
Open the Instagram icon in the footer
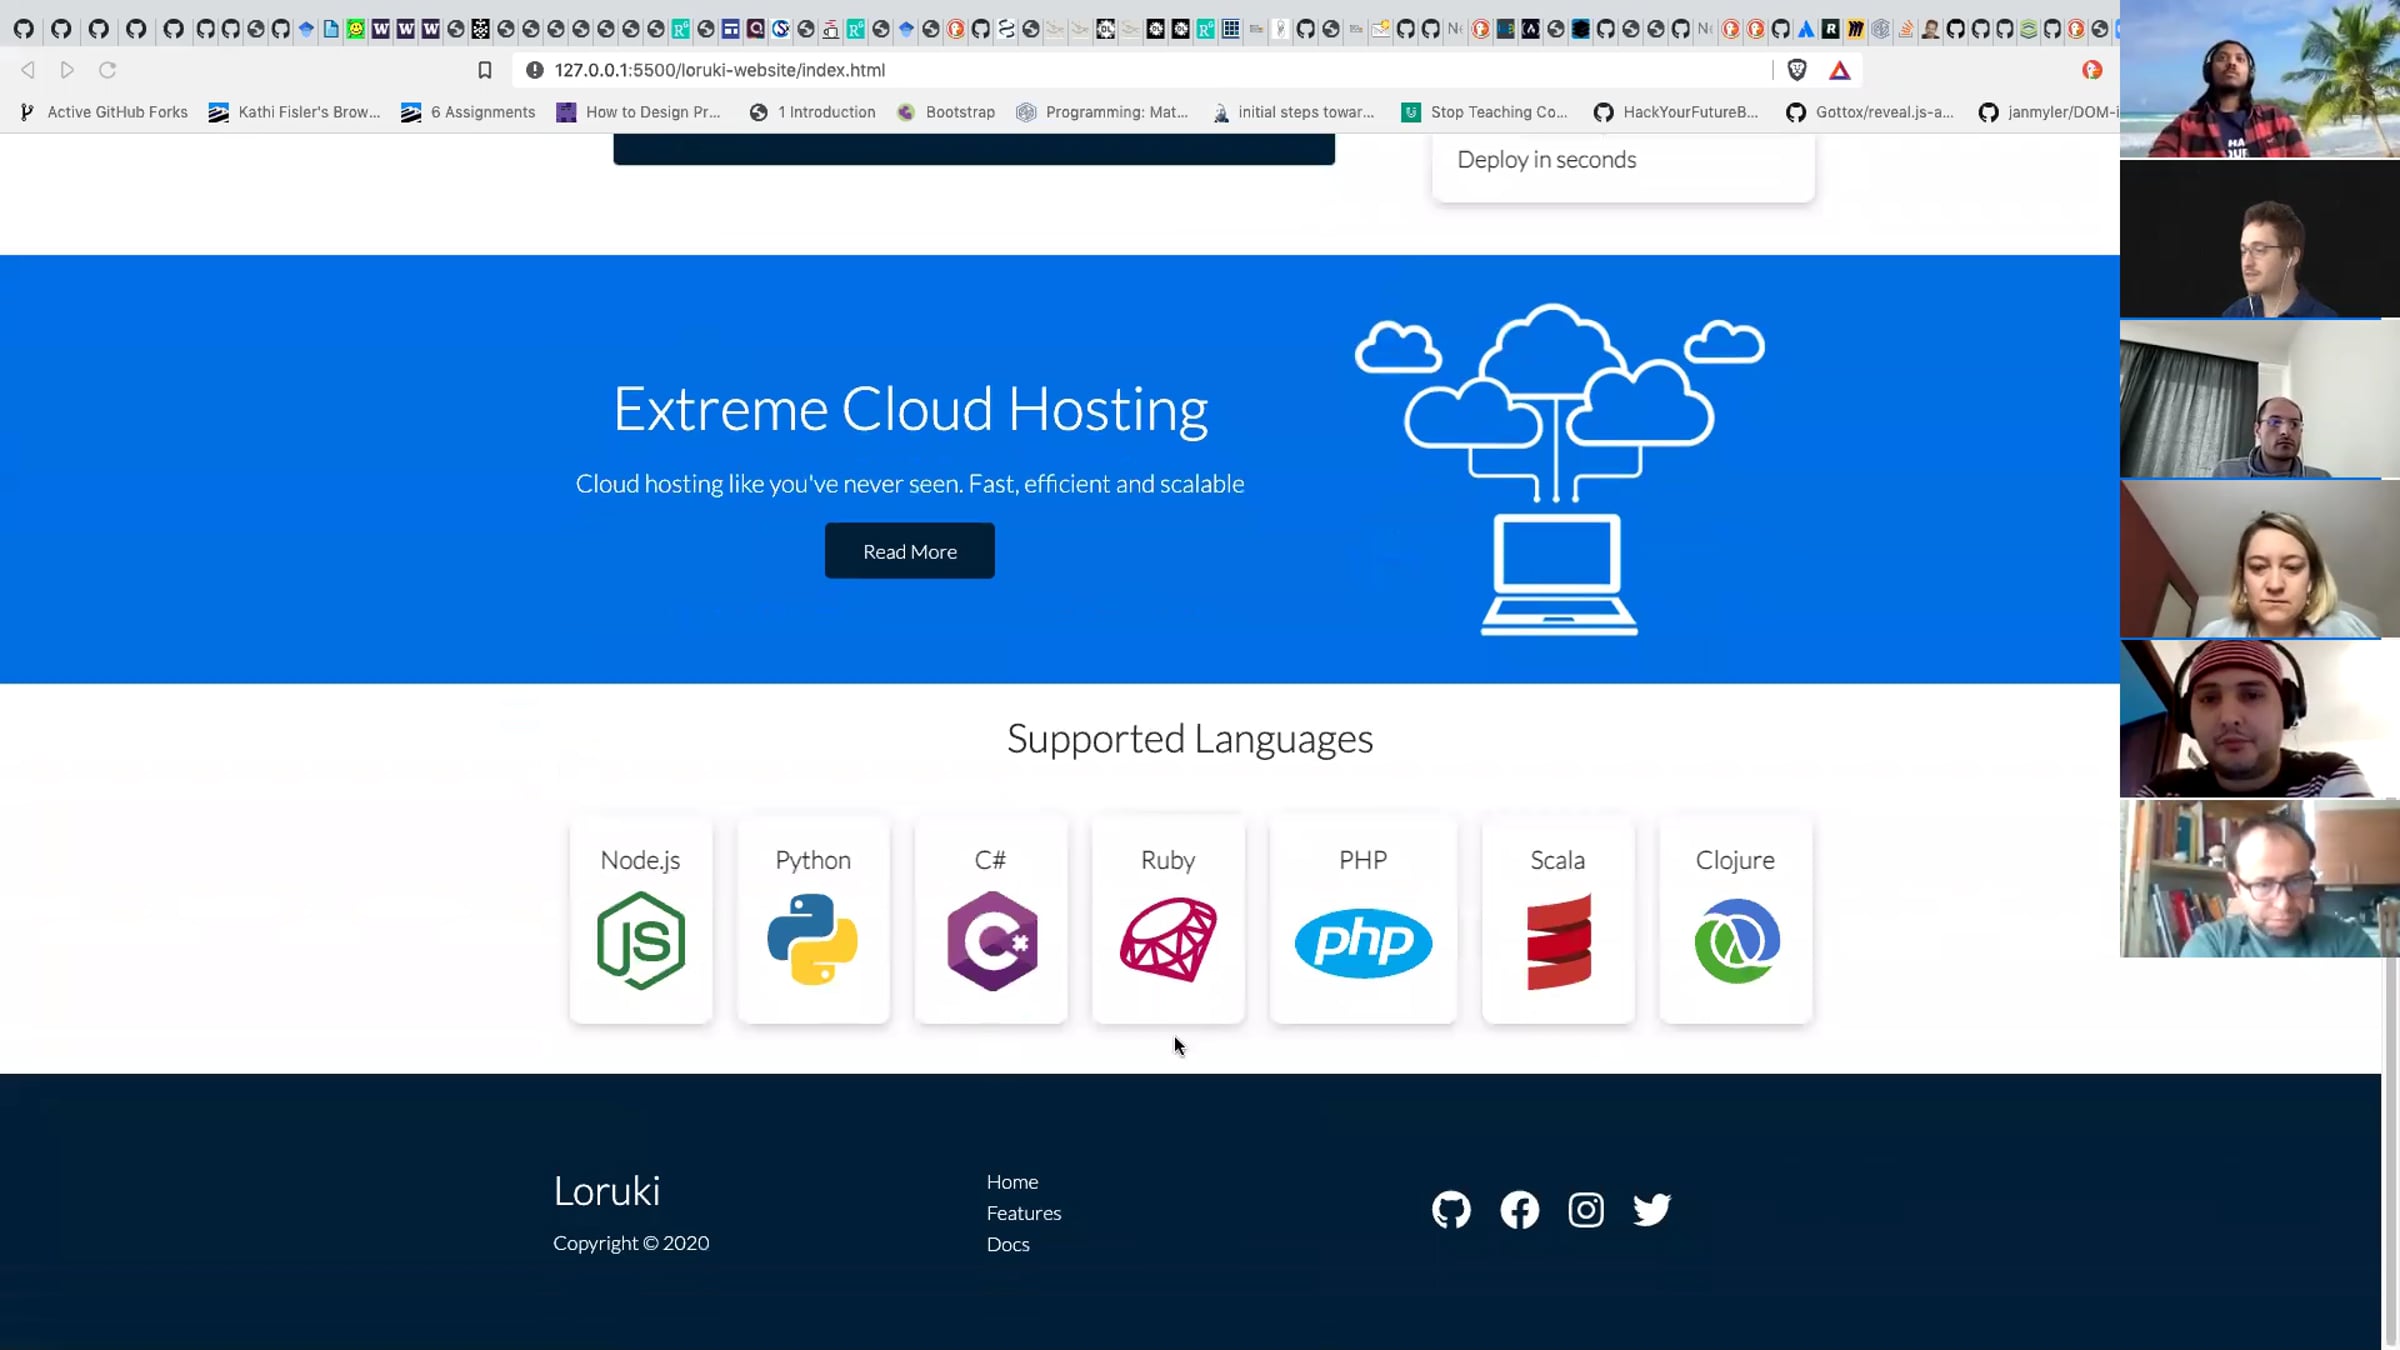click(x=1586, y=1210)
